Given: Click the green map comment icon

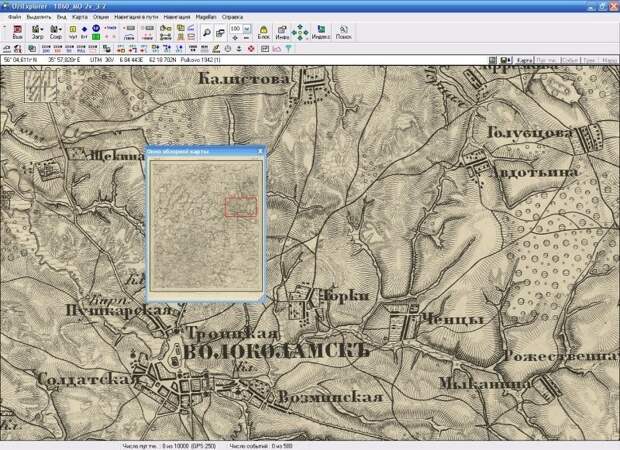Looking at the screenshot, I should 96,37.
